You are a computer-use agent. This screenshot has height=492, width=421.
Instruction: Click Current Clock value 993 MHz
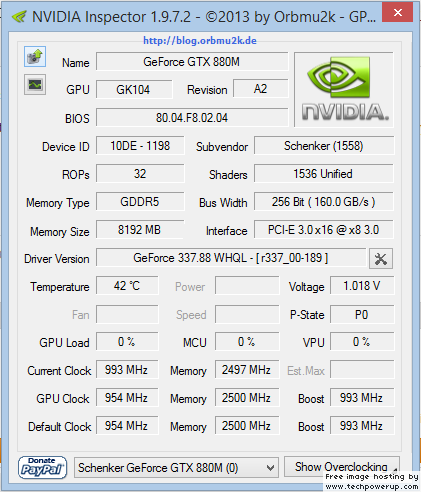click(x=127, y=370)
